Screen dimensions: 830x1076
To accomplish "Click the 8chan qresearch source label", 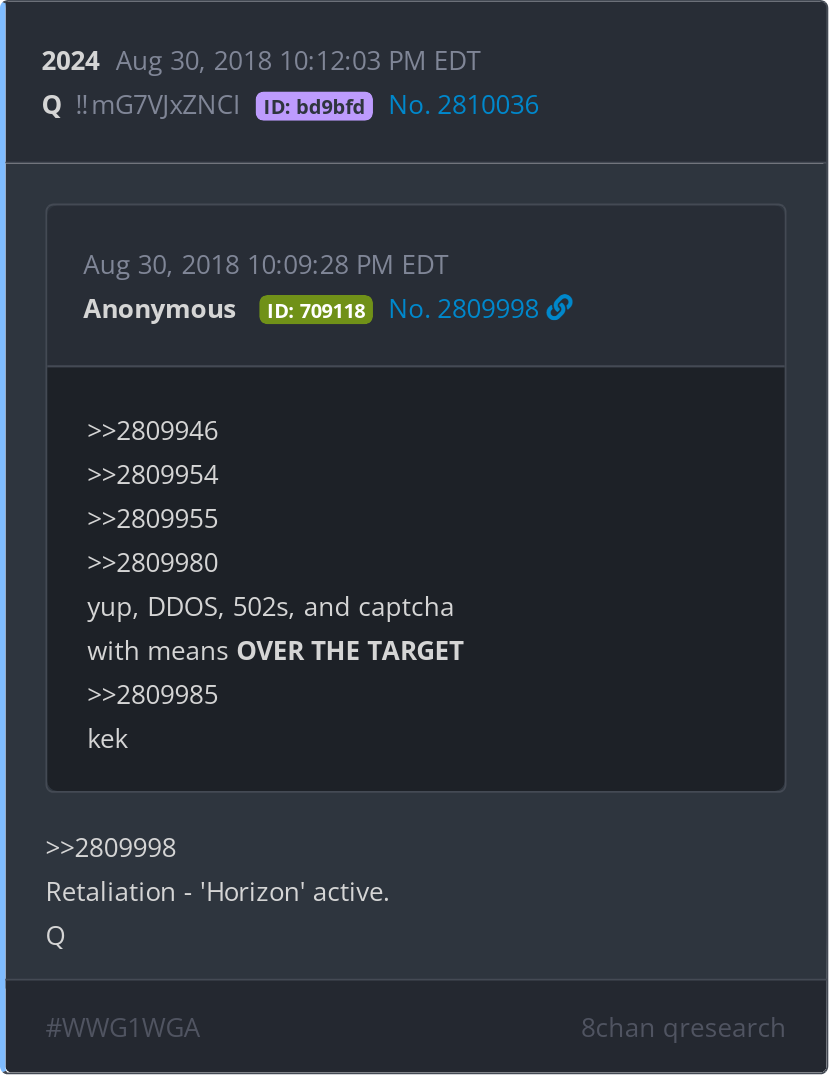I will tap(683, 1028).
